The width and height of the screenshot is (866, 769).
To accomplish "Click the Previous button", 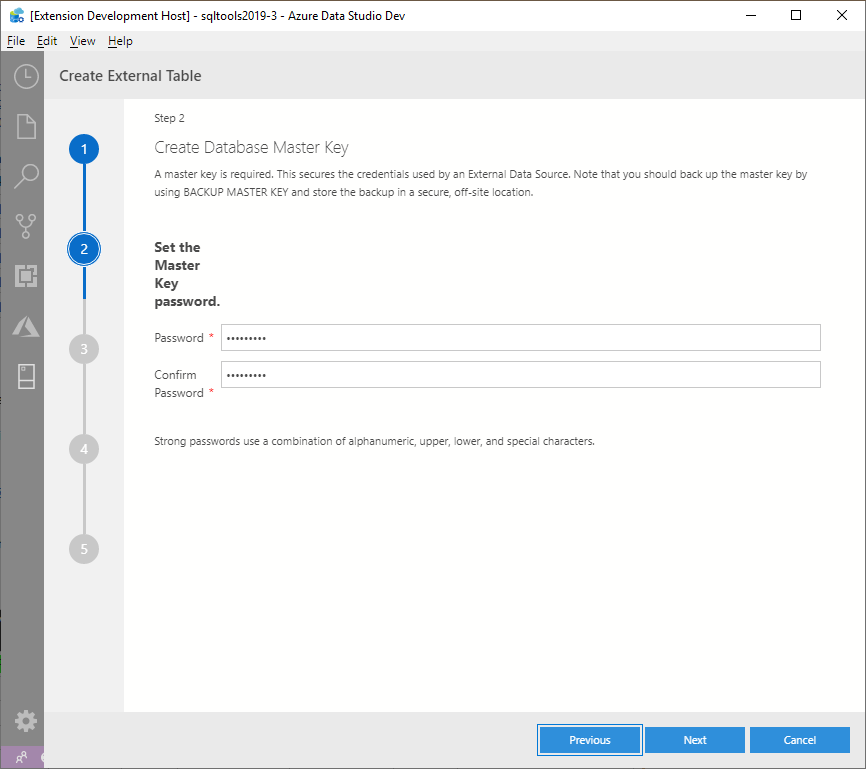I will (x=590, y=740).
